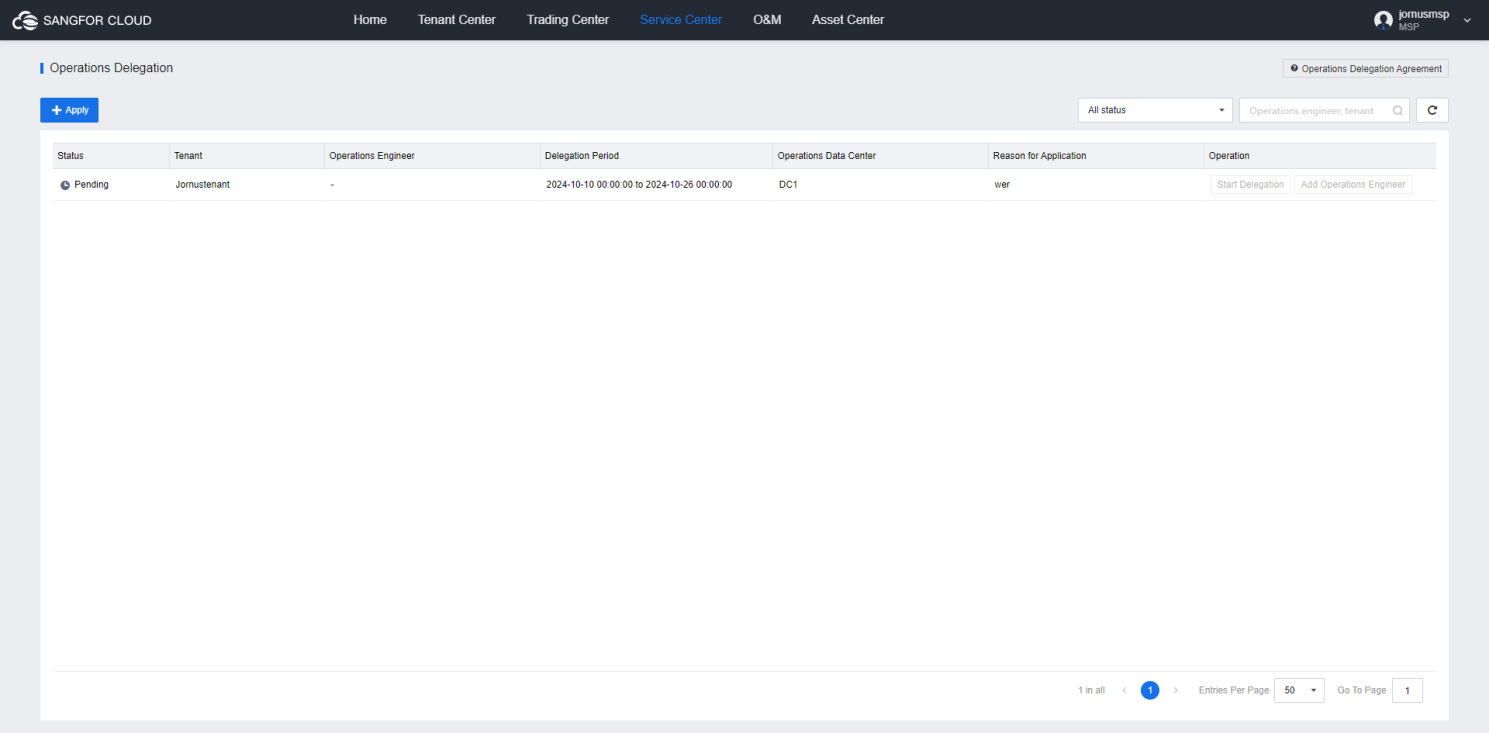The image size is (1489, 733).
Task: Click the 'wer' reason cell
Action: click(1002, 185)
